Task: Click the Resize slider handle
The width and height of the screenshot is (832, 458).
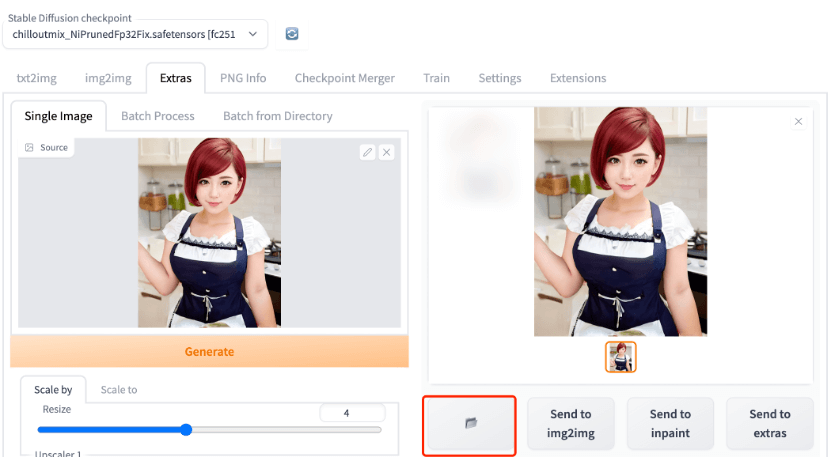Action: 186,430
